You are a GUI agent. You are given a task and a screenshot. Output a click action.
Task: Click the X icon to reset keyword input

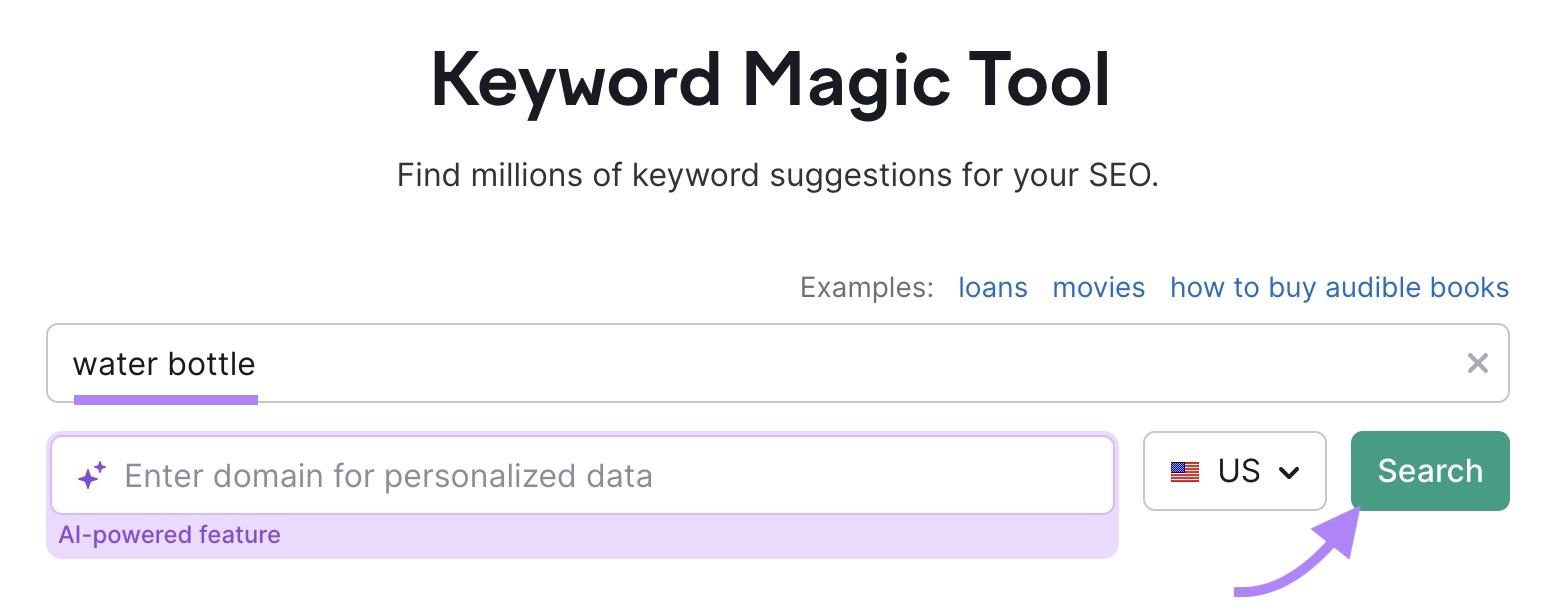pos(1478,363)
